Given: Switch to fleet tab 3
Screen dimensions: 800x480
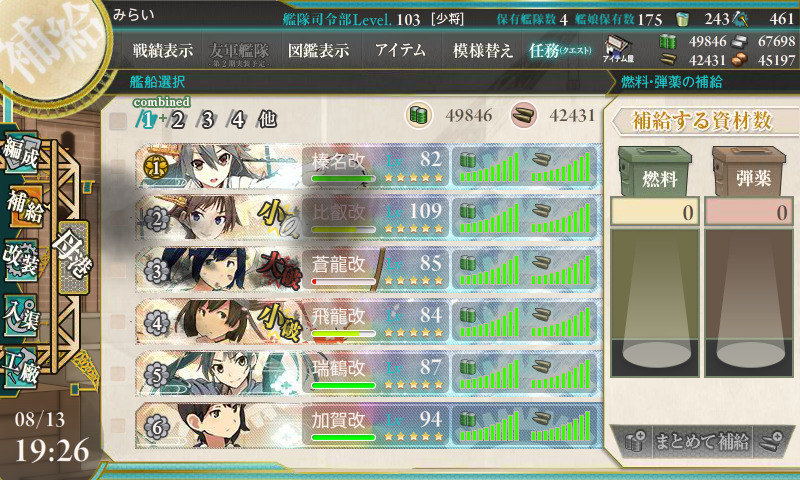Looking at the screenshot, I should click(207, 120).
